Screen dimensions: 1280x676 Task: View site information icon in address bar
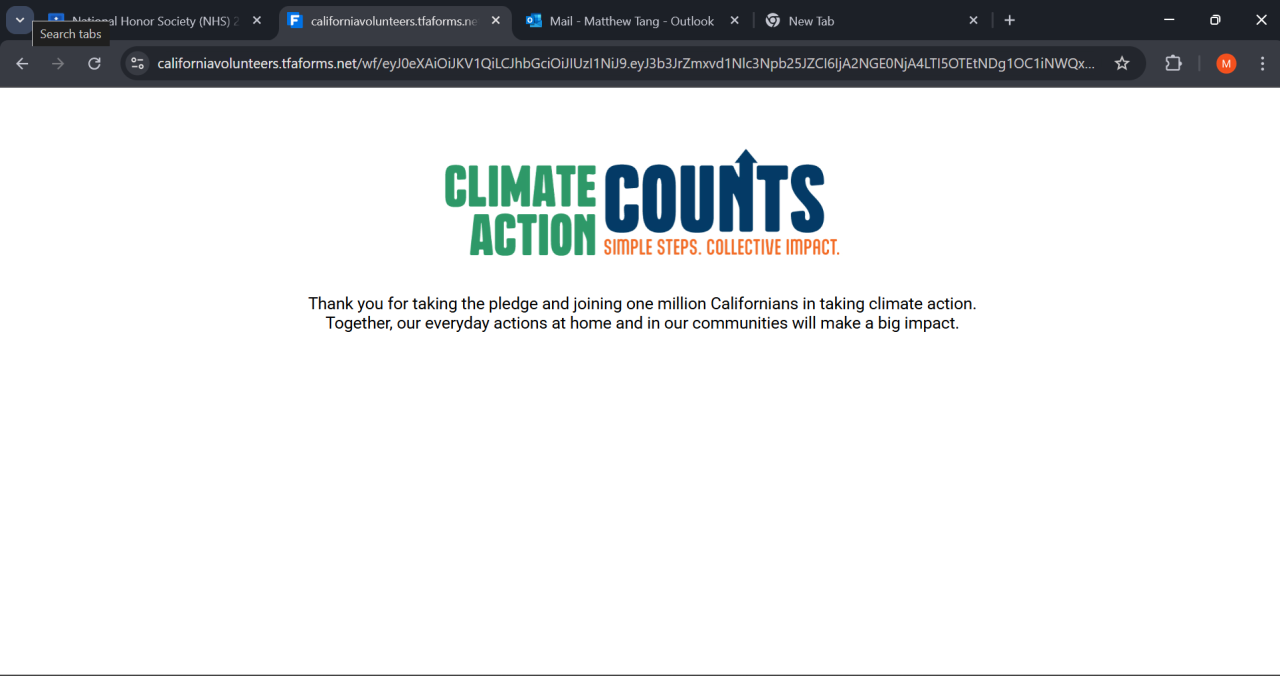(x=138, y=63)
